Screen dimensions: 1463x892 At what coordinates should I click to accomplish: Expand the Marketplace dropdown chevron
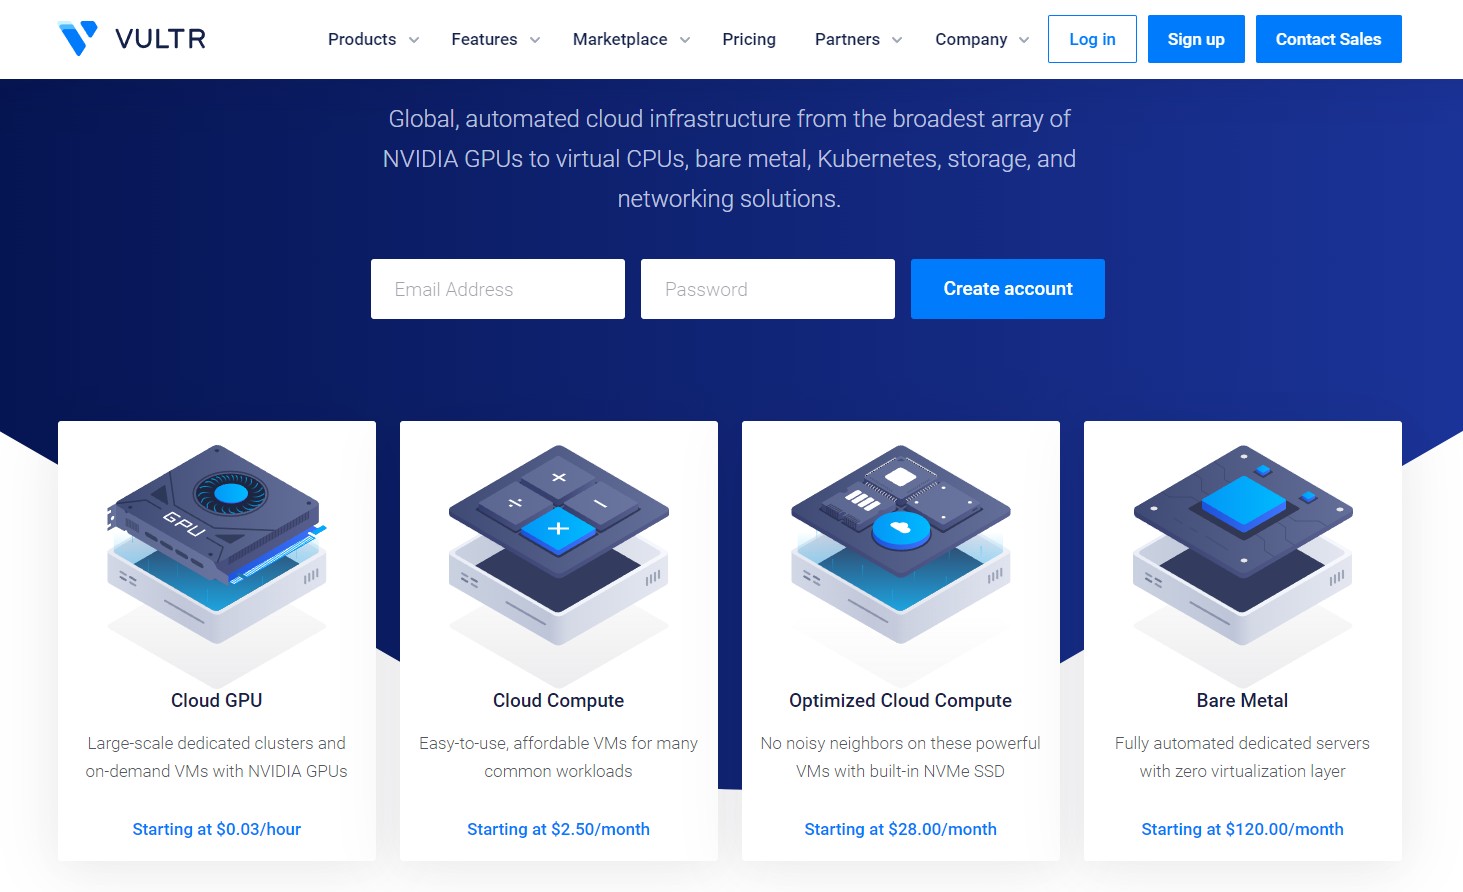coord(685,40)
